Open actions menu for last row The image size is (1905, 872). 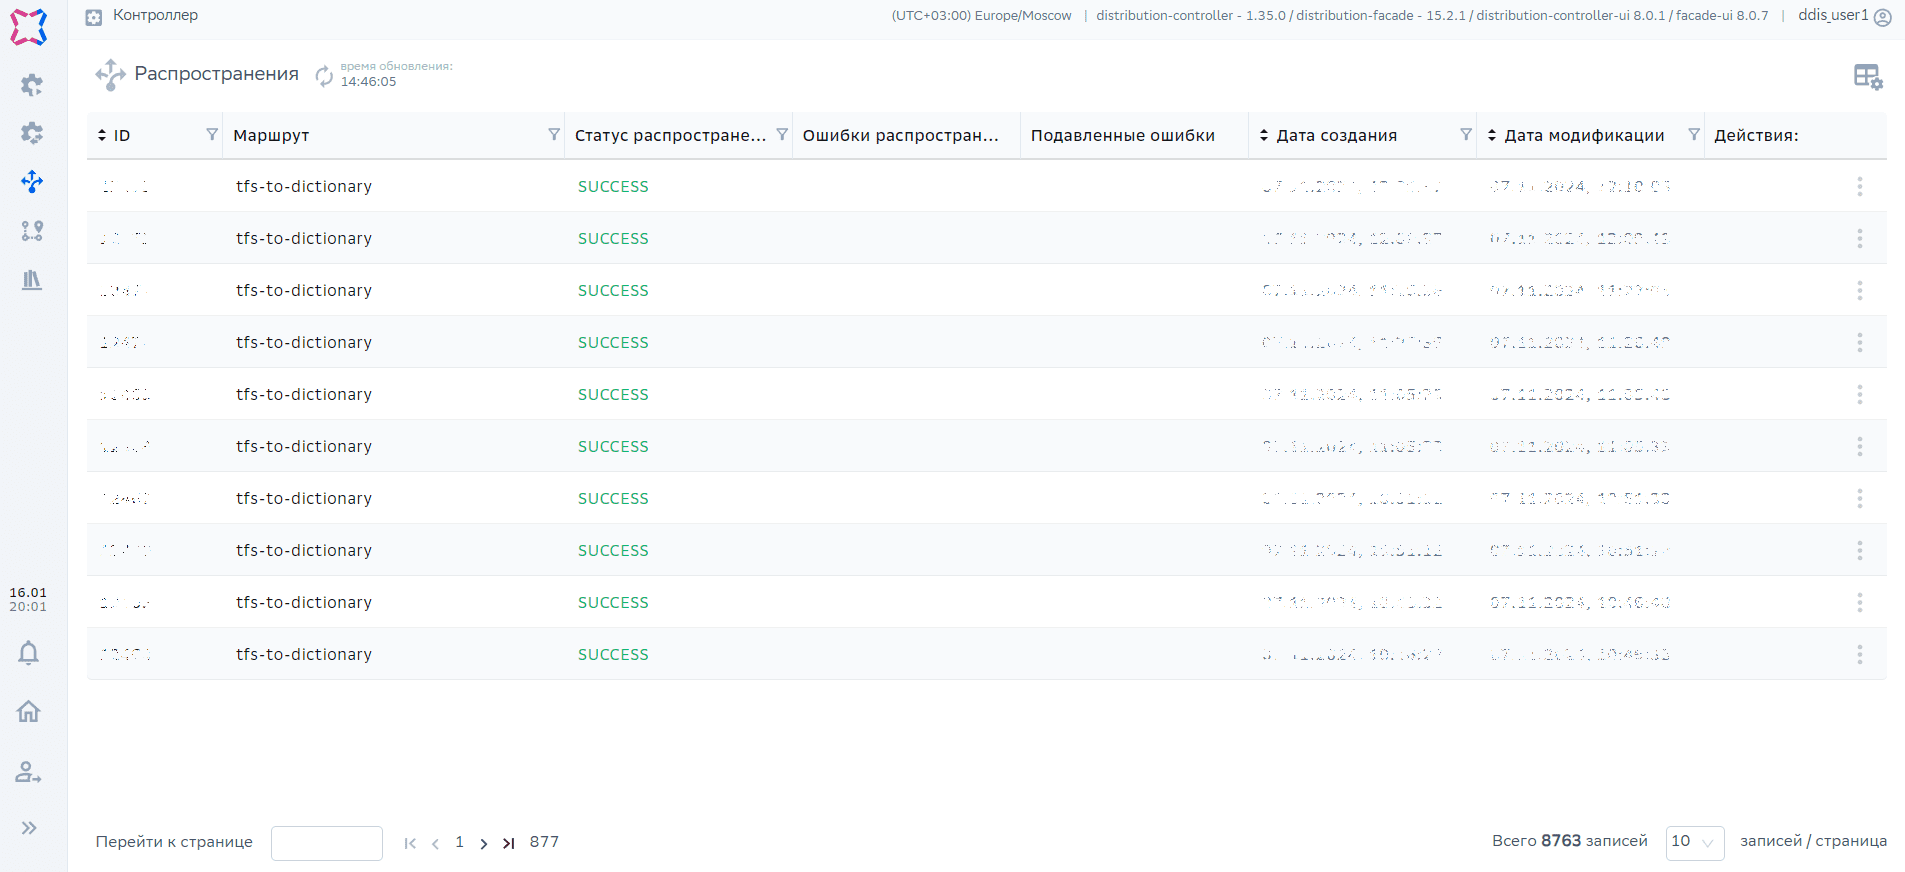coord(1859,655)
